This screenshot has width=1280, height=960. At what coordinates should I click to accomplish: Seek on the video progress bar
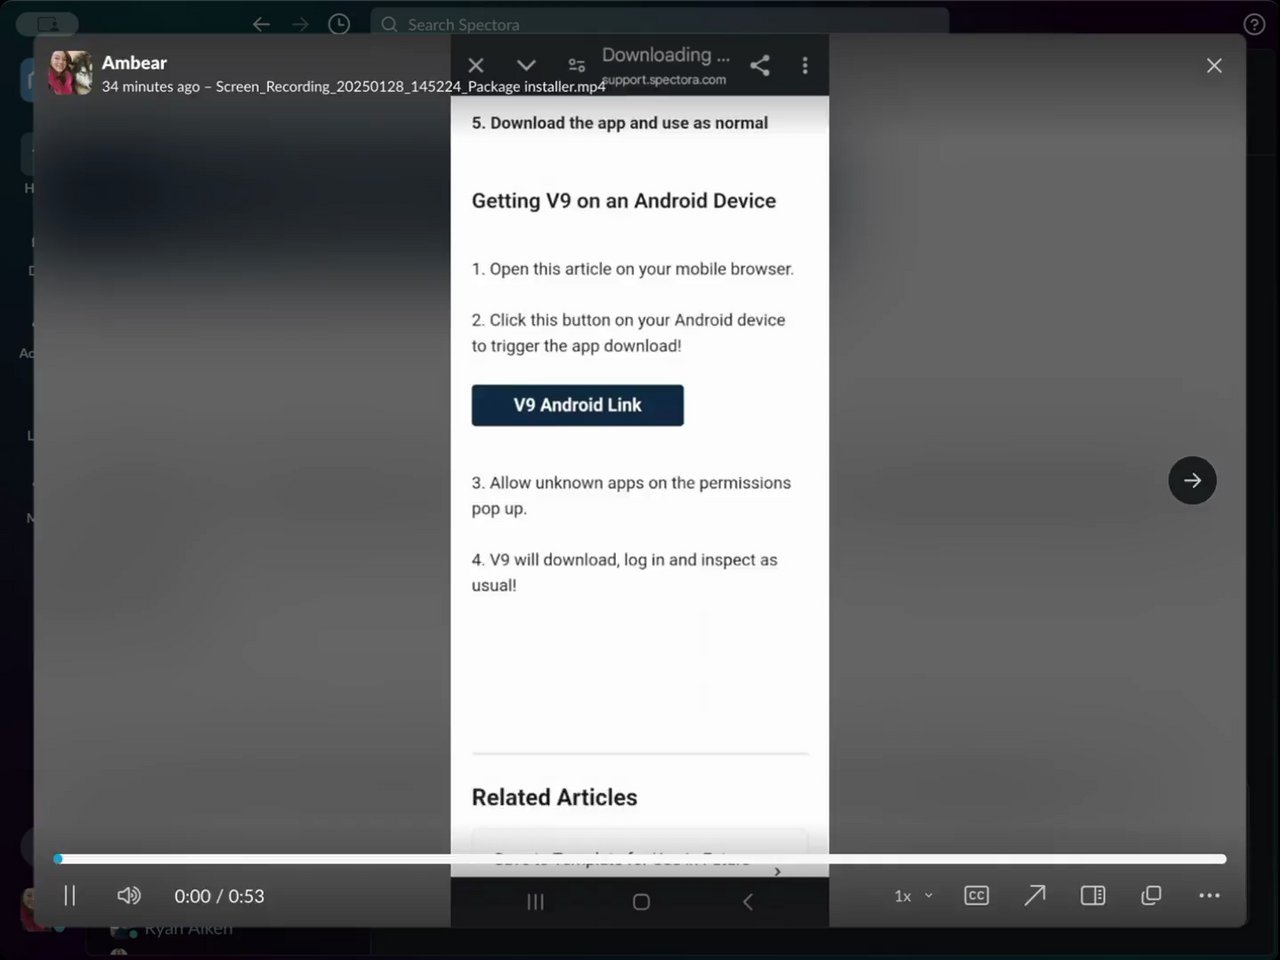point(640,859)
